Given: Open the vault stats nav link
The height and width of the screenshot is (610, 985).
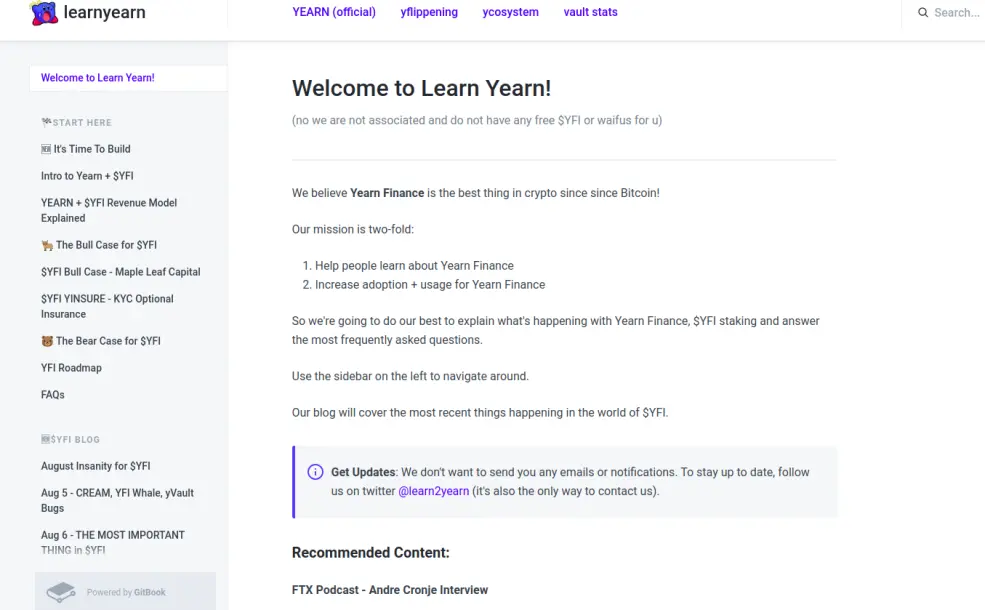Looking at the screenshot, I should click(590, 12).
